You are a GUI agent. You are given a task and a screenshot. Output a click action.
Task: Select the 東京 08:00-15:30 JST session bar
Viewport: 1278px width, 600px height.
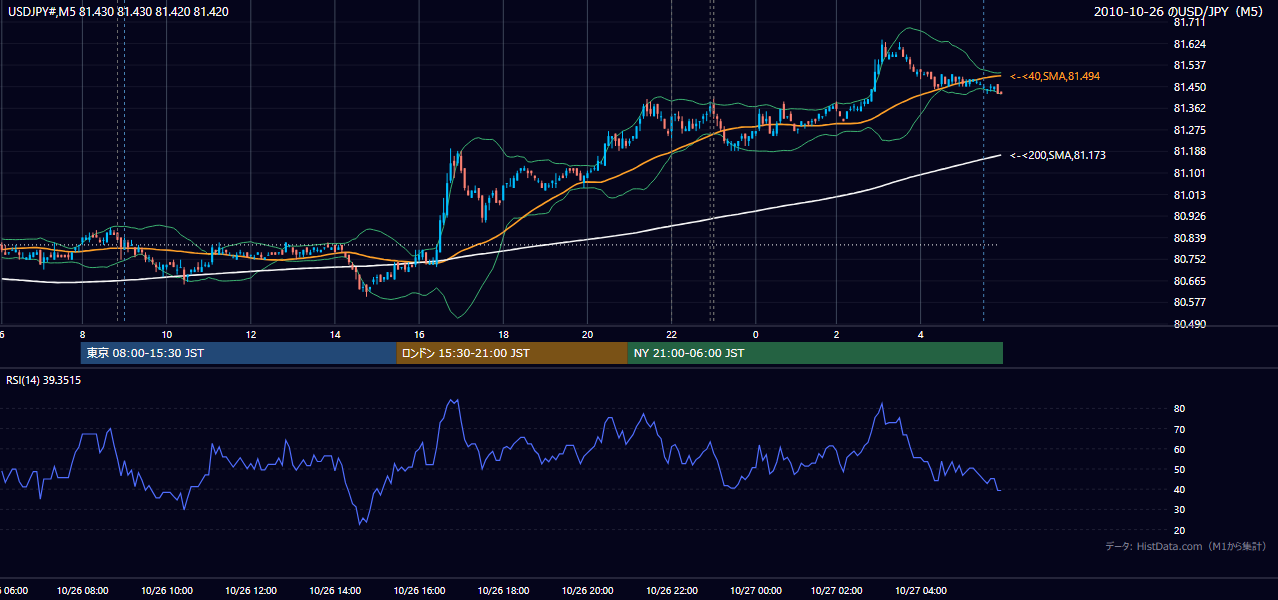(239, 353)
